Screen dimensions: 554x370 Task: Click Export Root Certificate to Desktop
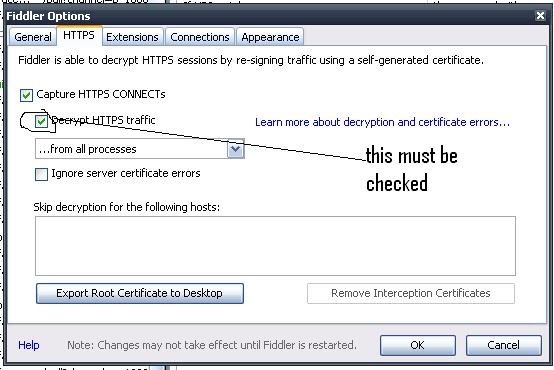pyautogui.click(x=140, y=293)
